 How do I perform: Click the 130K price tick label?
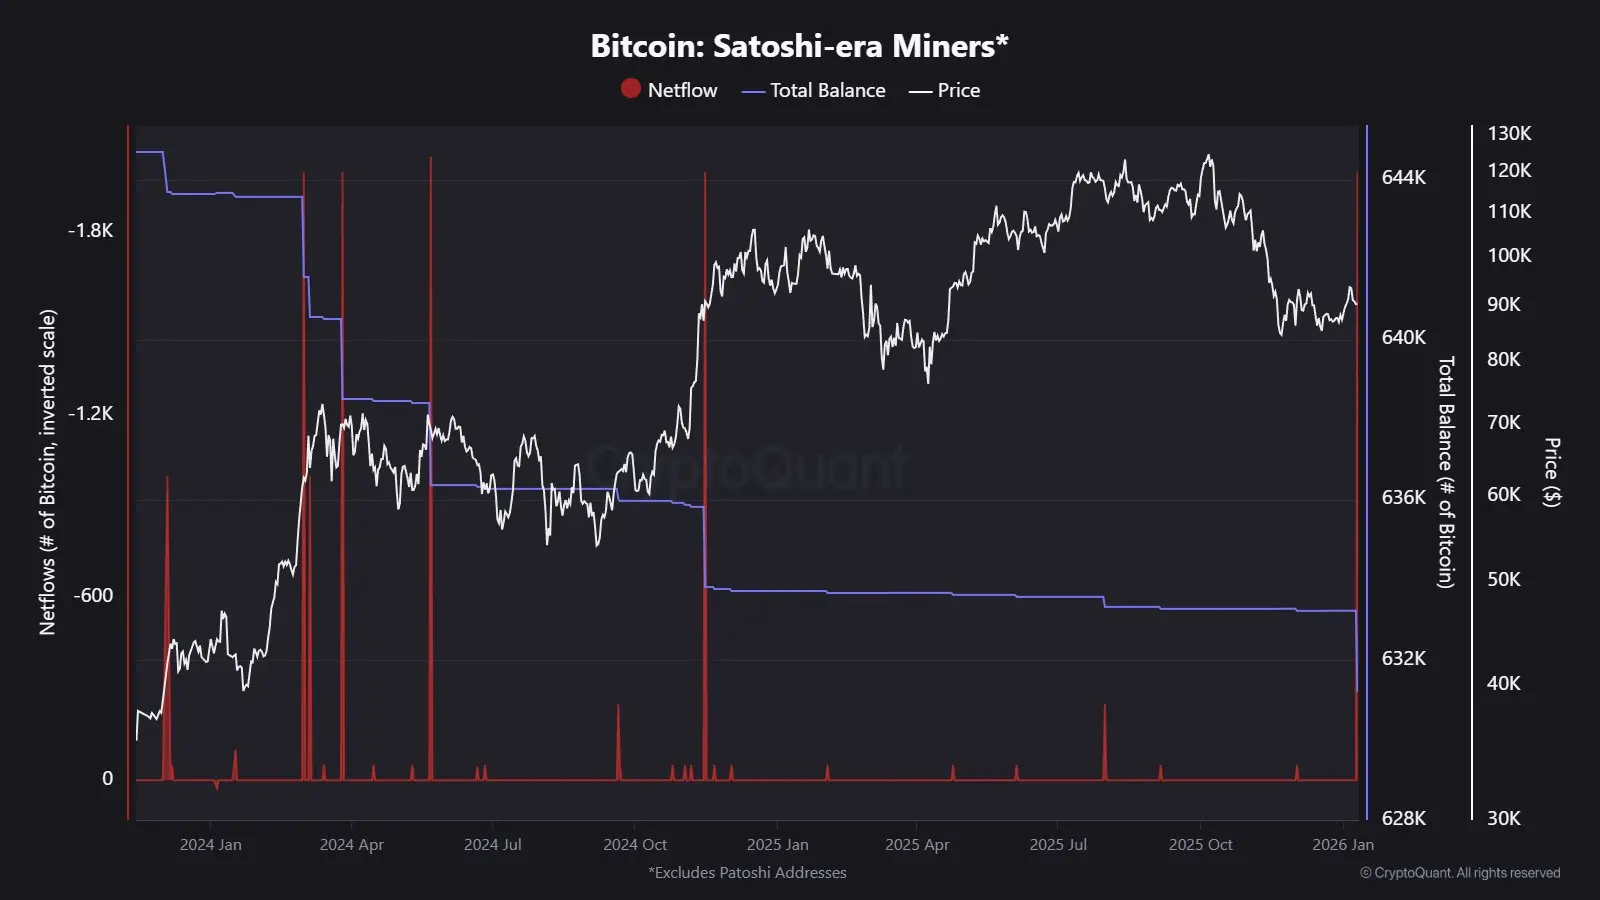tap(1509, 133)
